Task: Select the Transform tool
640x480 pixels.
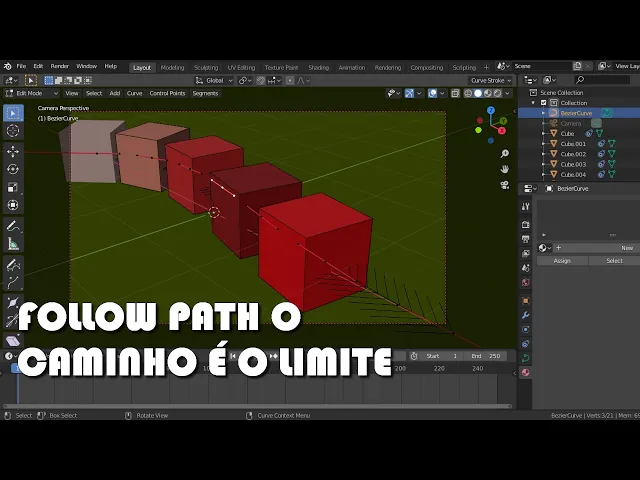Action: [x=13, y=205]
